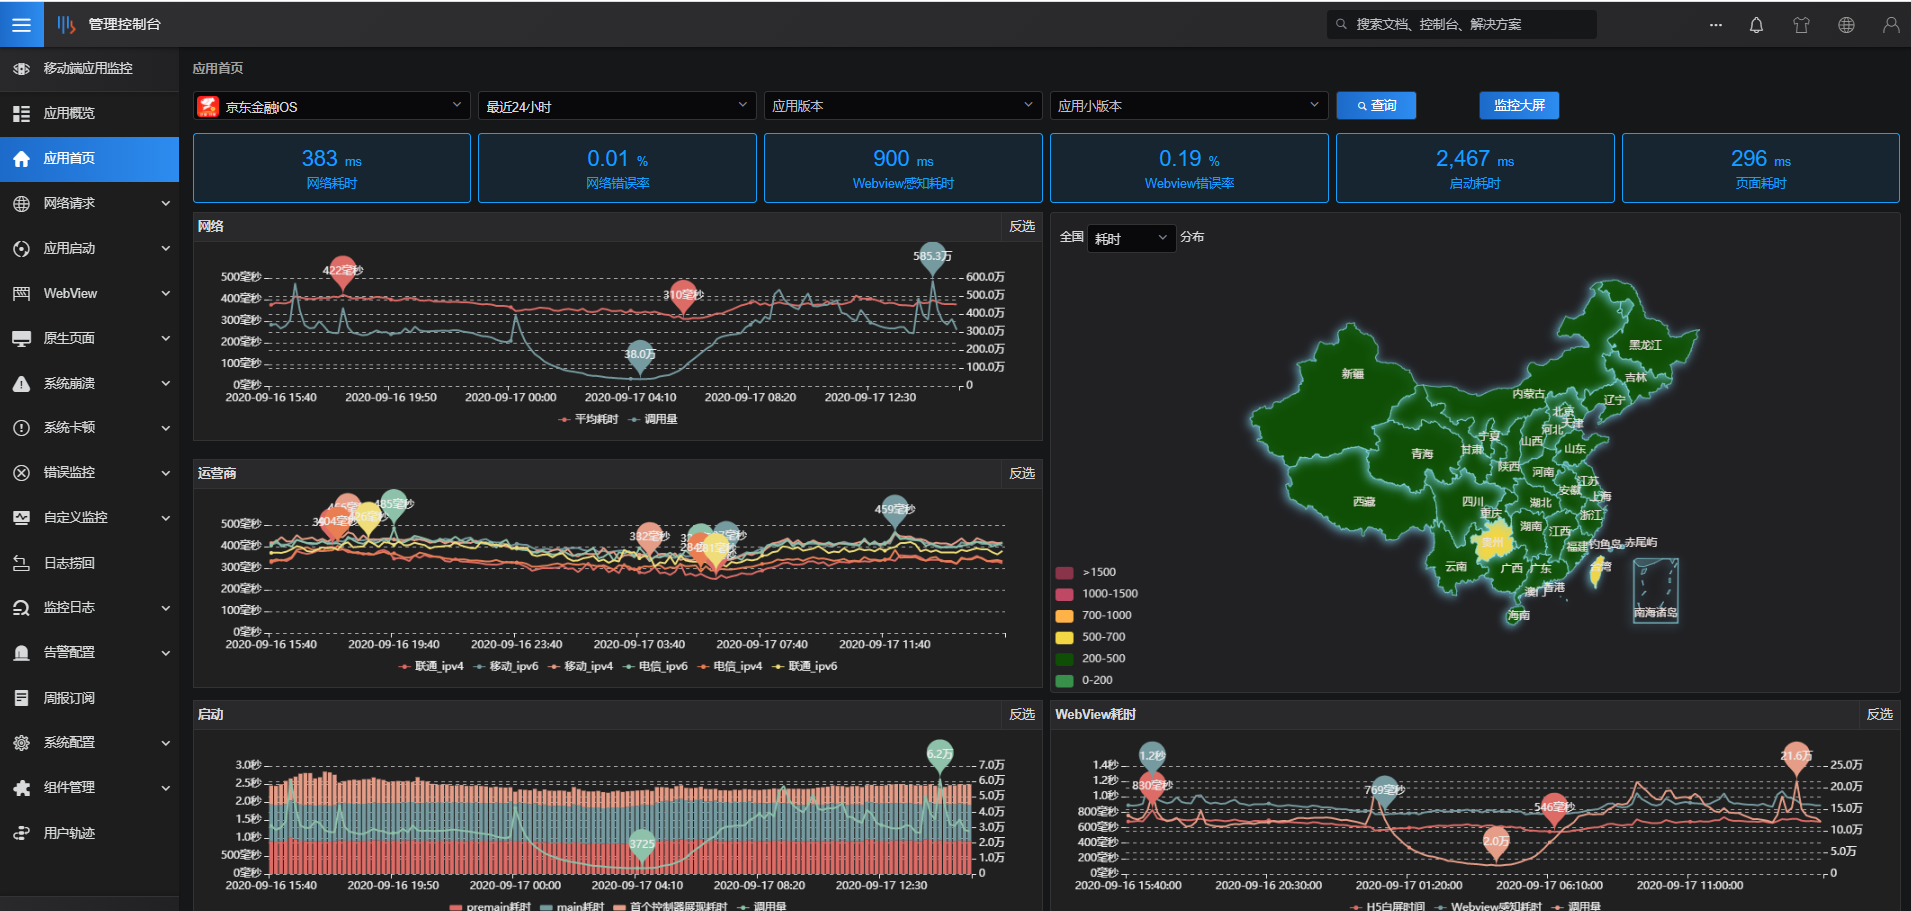Open the user profile icon
Image resolution: width=1911 pixels, height=911 pixels.
(1890, 25)
